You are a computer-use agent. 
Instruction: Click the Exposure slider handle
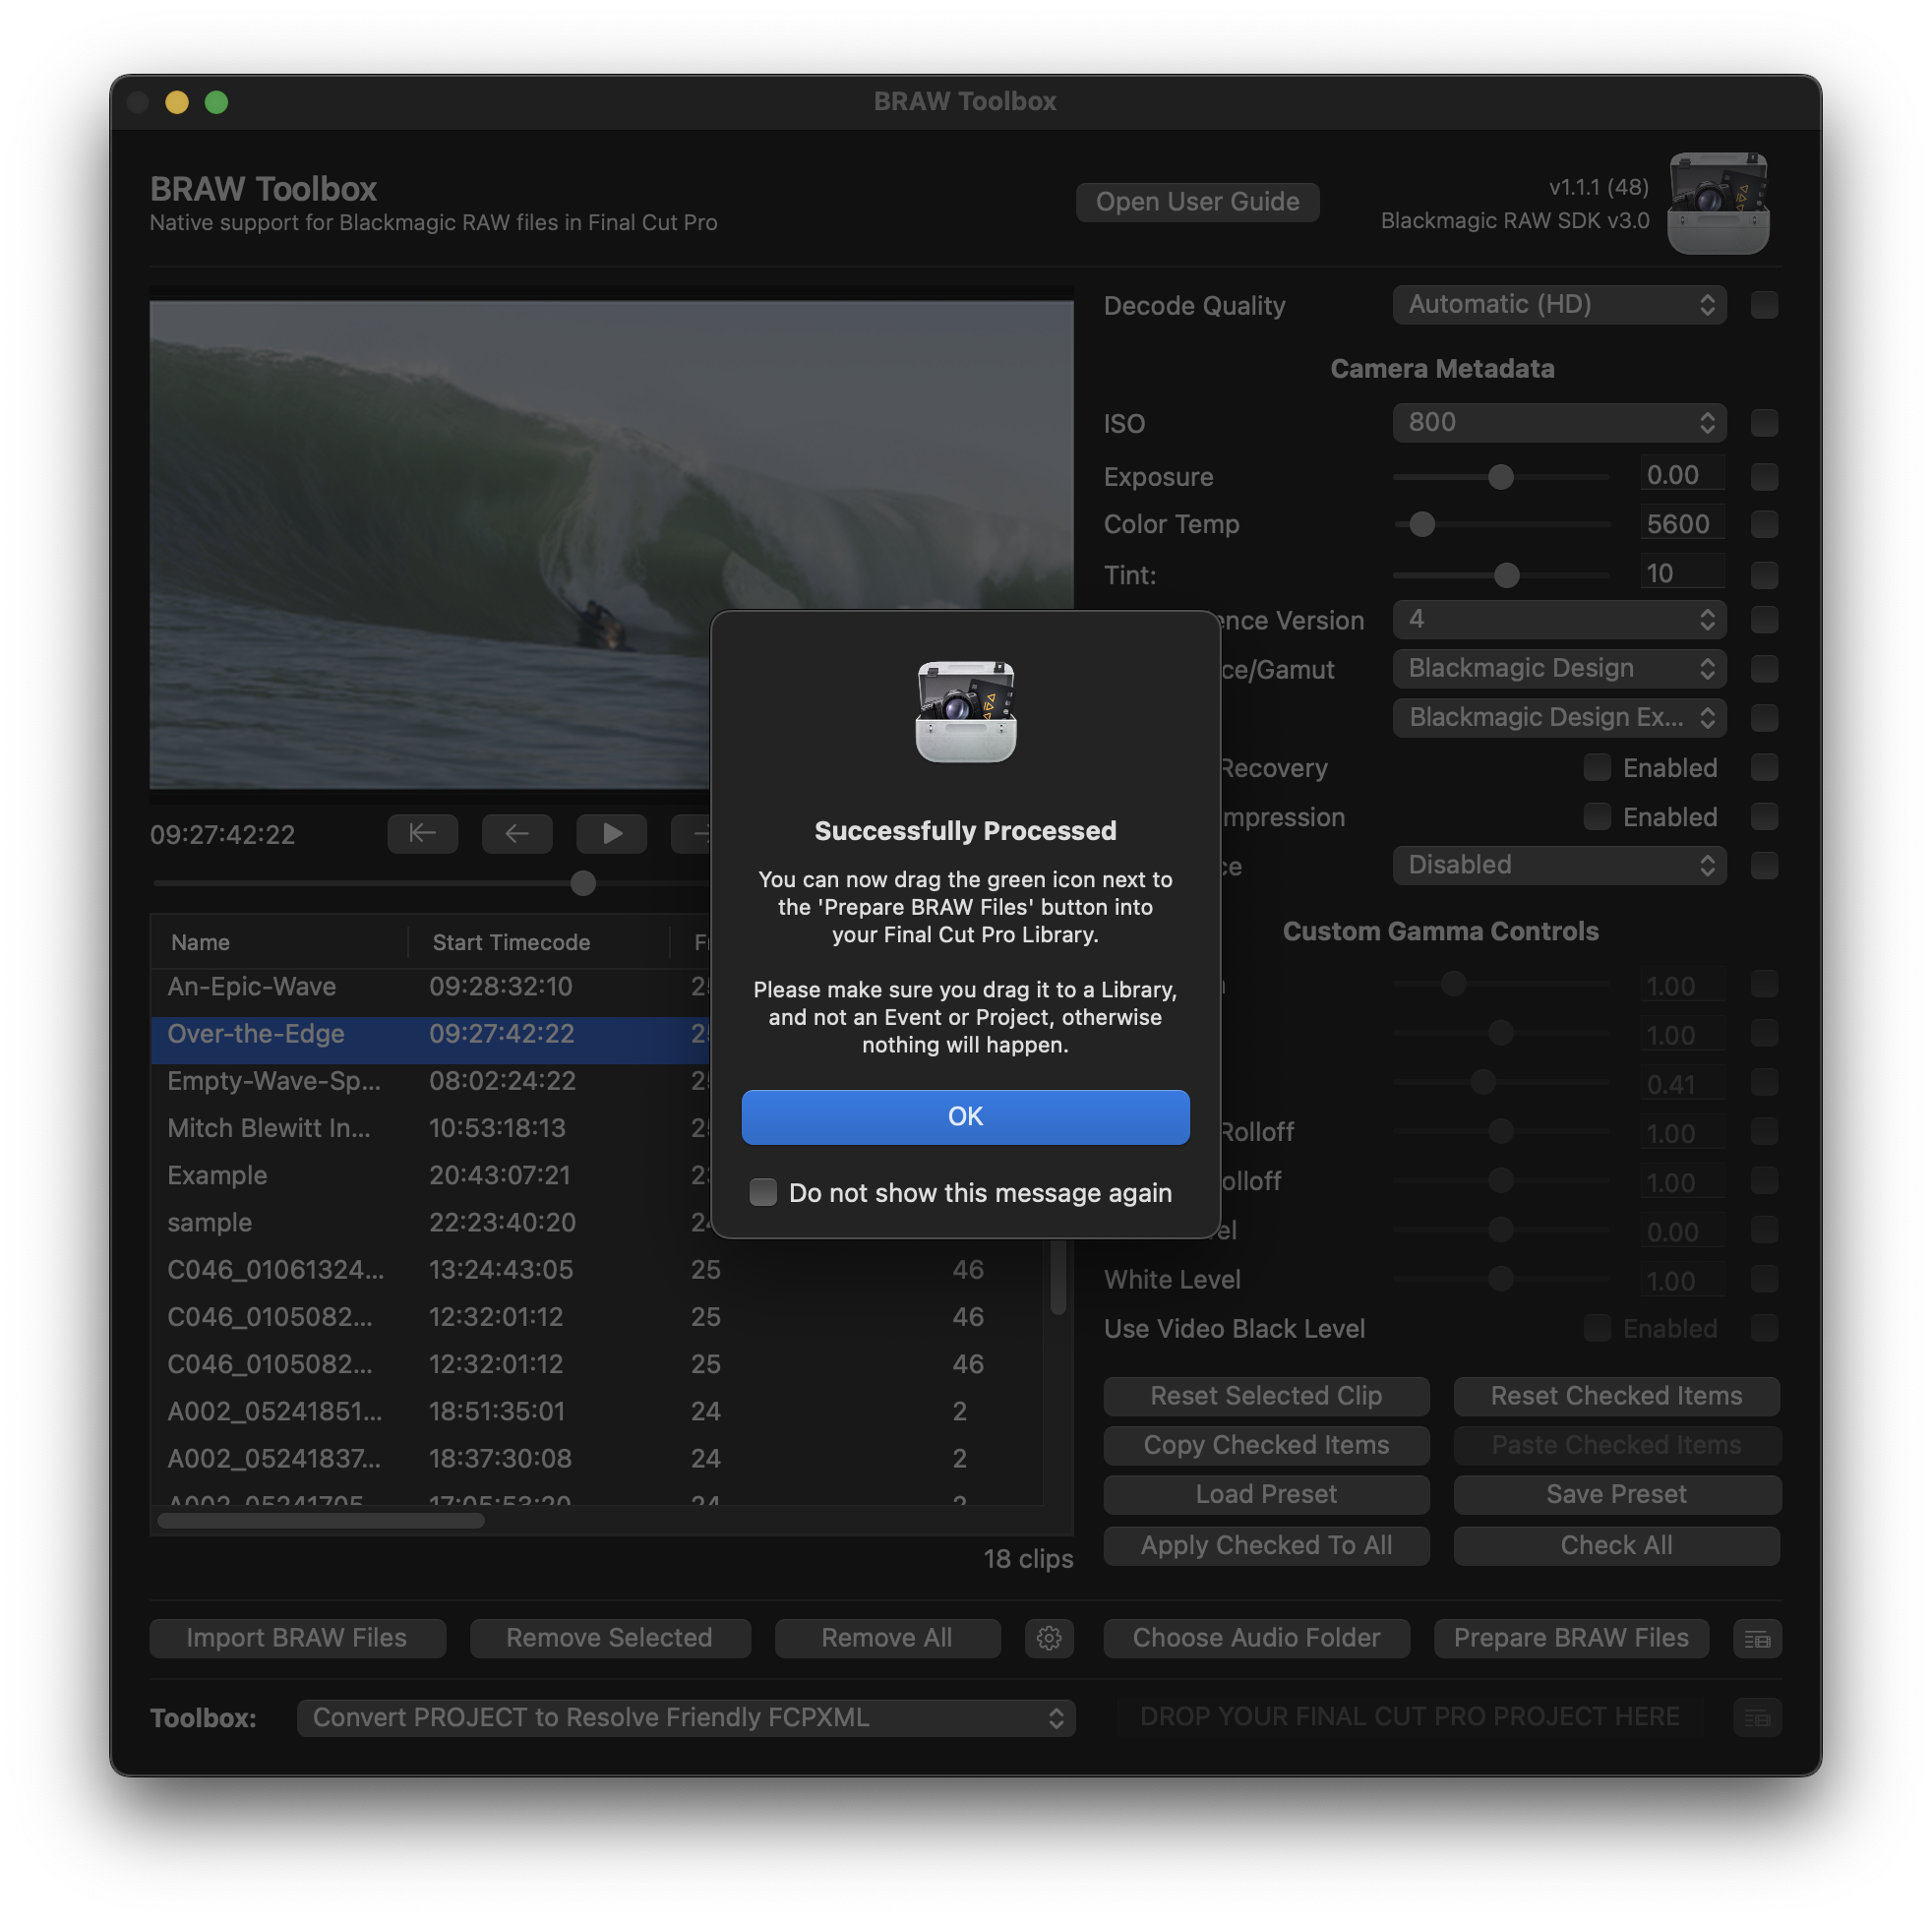1500,477
